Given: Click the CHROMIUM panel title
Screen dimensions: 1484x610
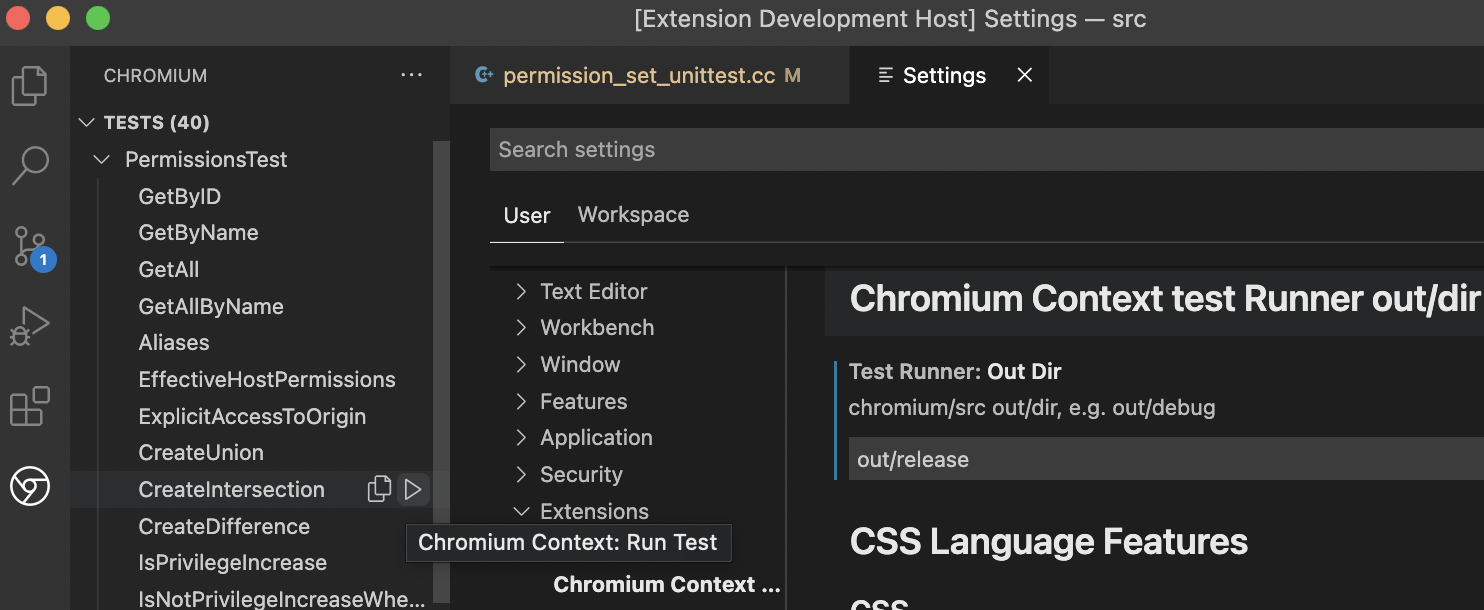Looking at the screenshot, I should pyautogui.click(x=156, y=76).
